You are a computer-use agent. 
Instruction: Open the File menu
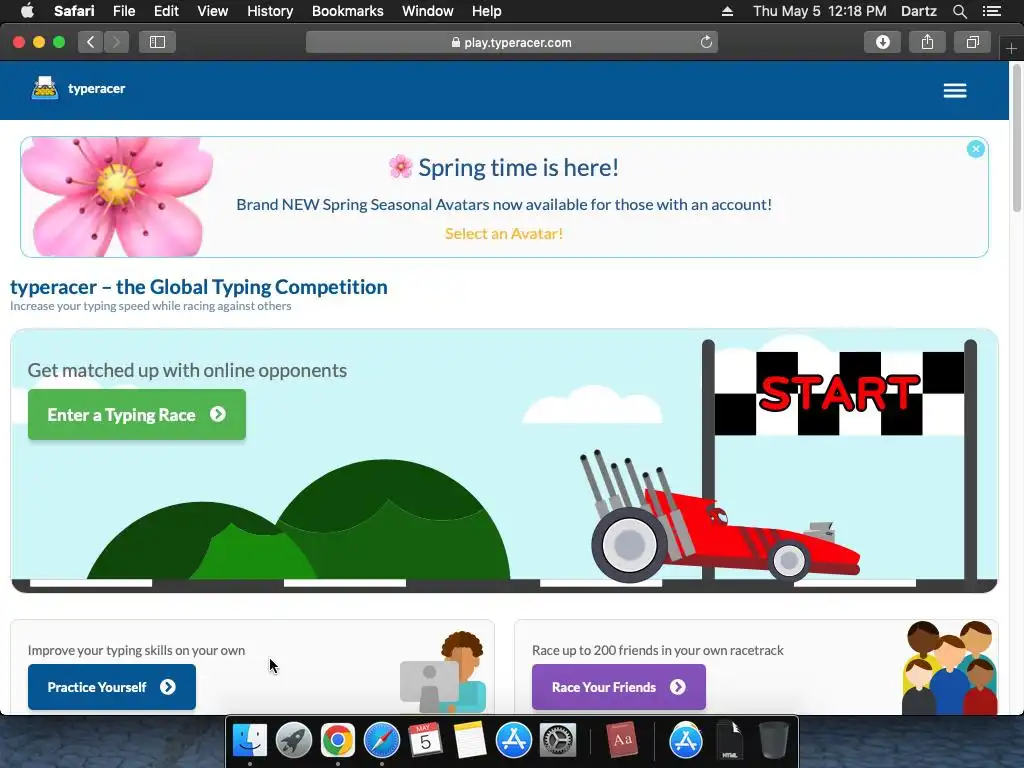(123, 11)
